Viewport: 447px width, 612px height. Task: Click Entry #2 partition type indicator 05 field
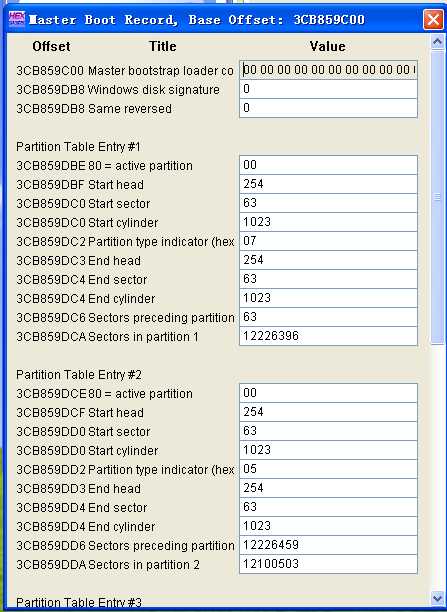pyautogui.click(x=328, y=469)
